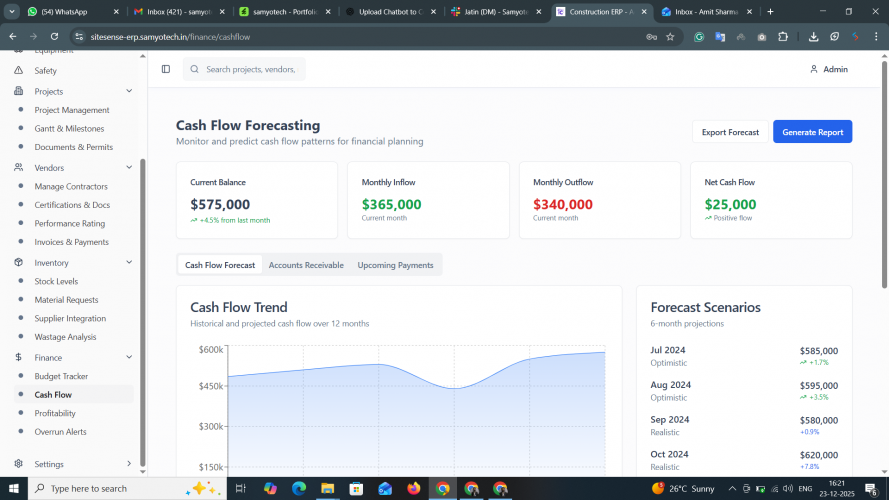The image size is (889, 500).
Task: Open the browser Extensions puzzle icon
Action: (x=783, y=36)
